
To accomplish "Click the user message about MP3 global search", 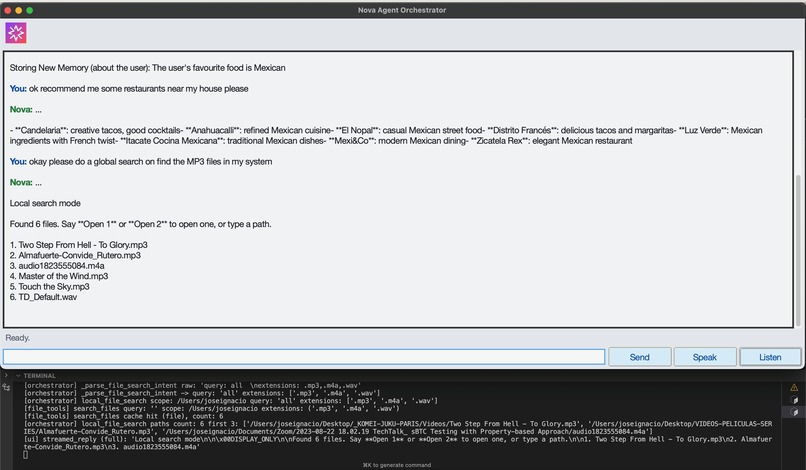I will 141,161.
